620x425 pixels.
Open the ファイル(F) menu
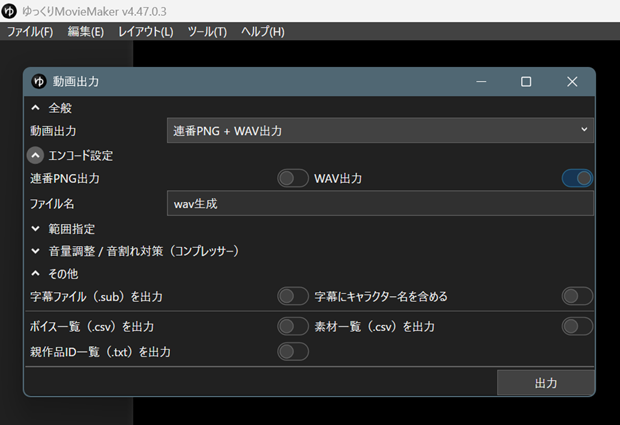click(x=30, y=32)
